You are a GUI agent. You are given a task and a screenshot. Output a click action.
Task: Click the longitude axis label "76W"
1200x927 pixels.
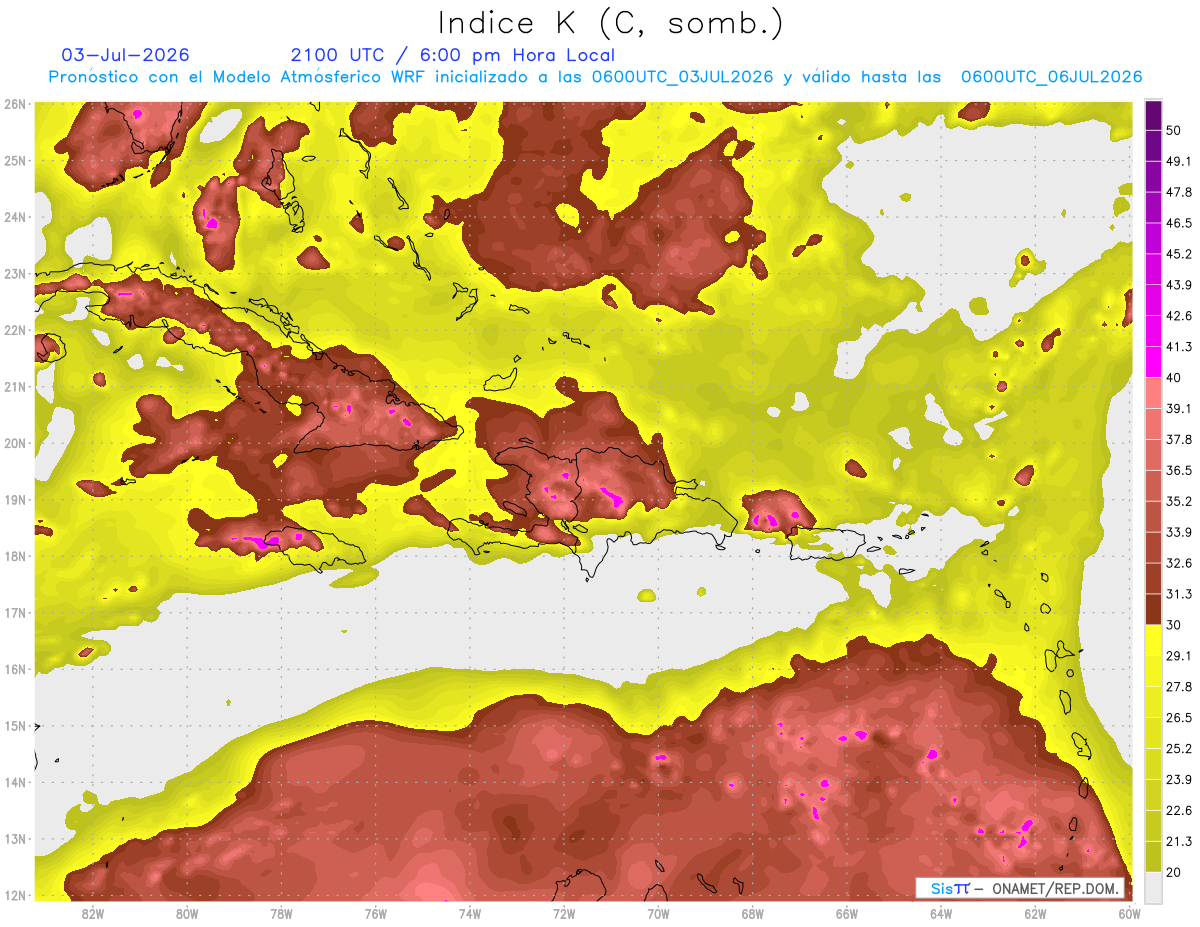375,914
